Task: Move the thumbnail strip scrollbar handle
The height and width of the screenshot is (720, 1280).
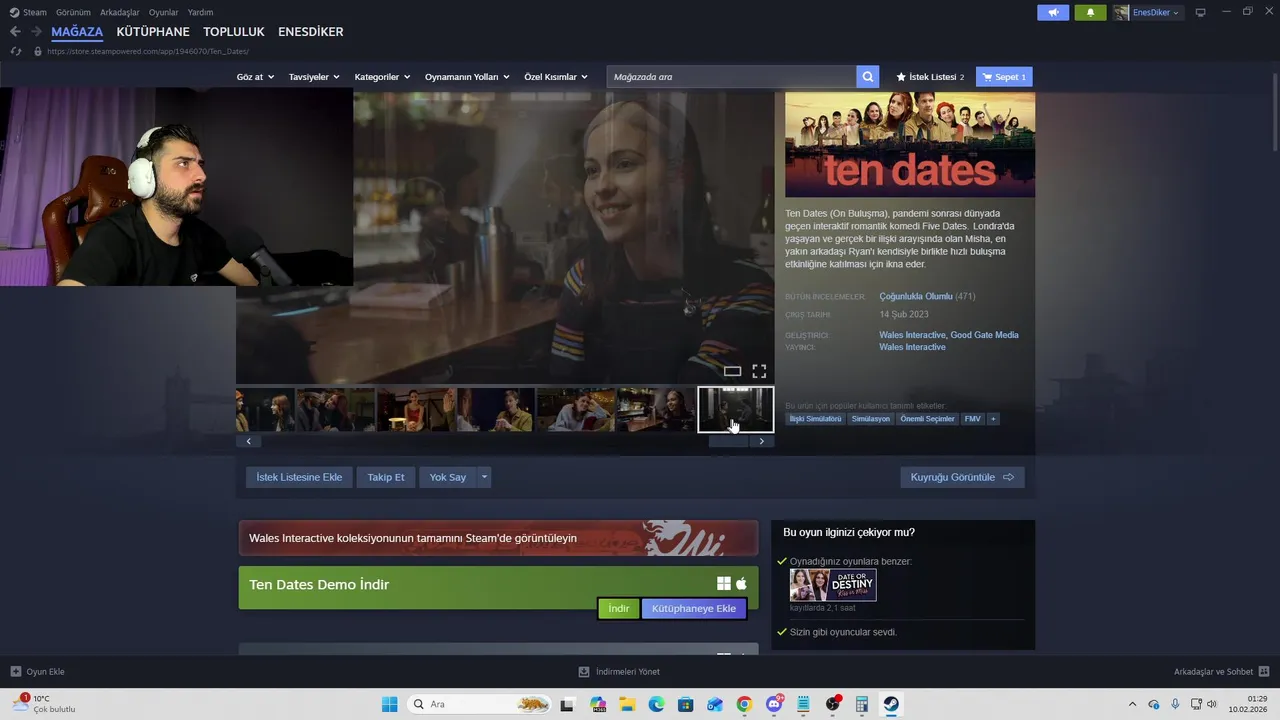Action: pos(728,441)
